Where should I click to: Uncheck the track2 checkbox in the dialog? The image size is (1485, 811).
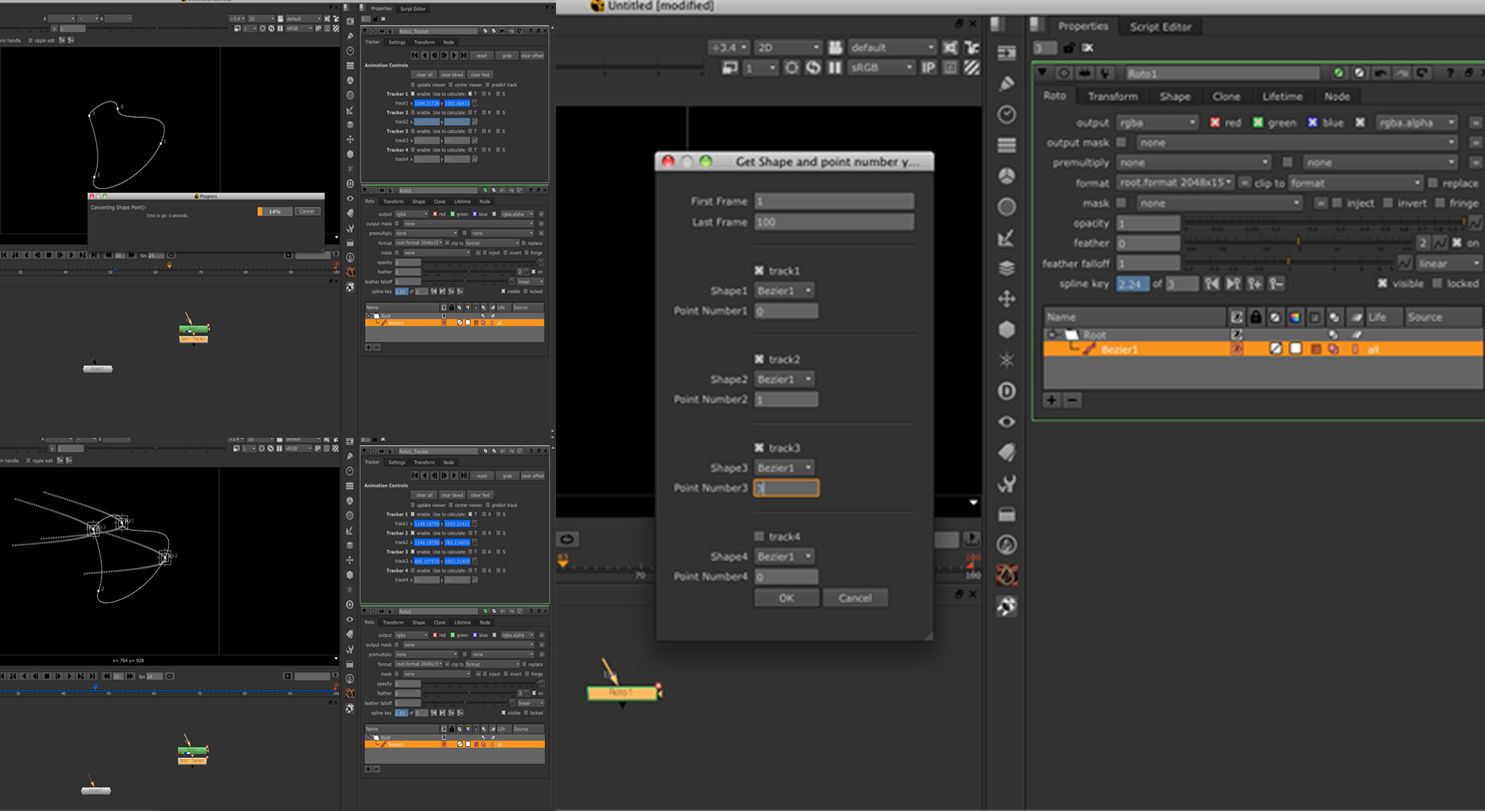tap(759, 359)
